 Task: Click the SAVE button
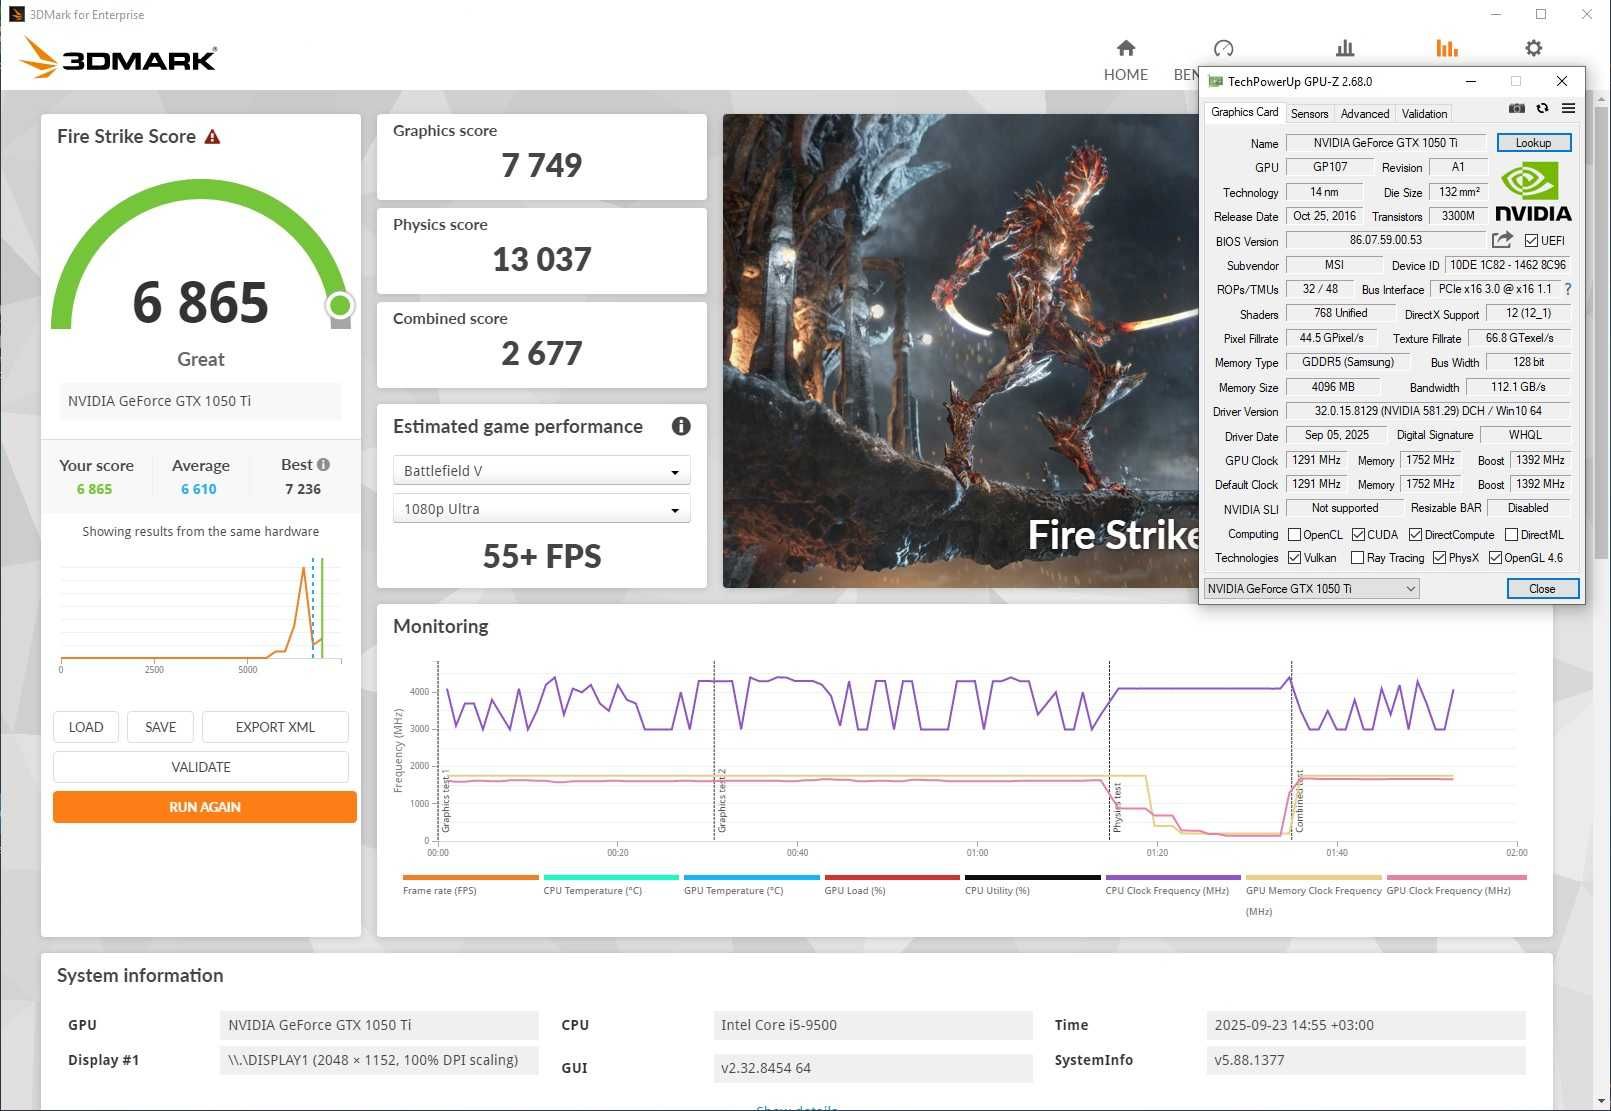[x=160, y=727]
